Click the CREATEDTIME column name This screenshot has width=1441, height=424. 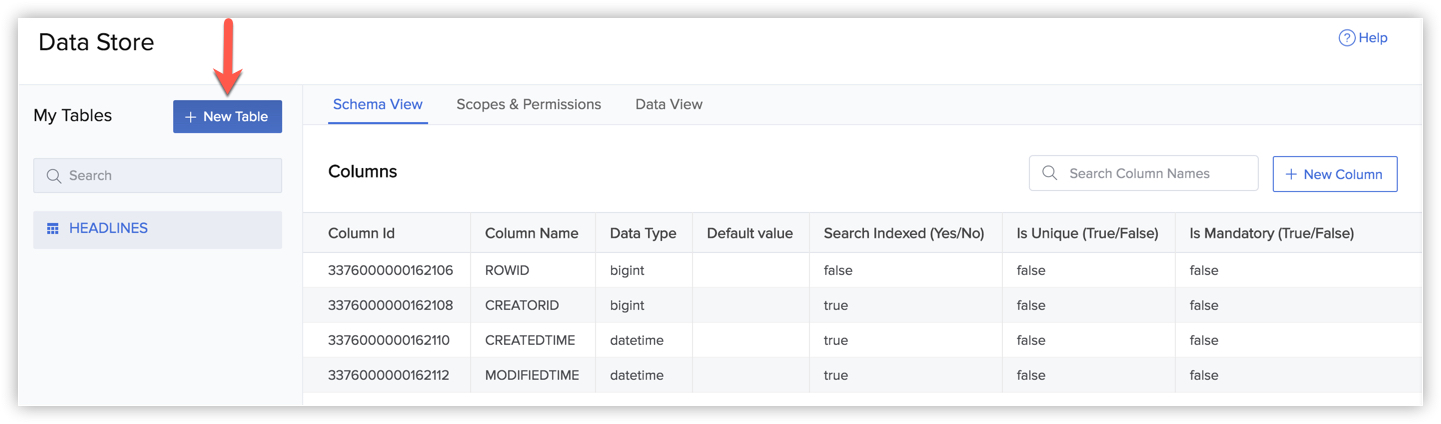click(529, 341)
